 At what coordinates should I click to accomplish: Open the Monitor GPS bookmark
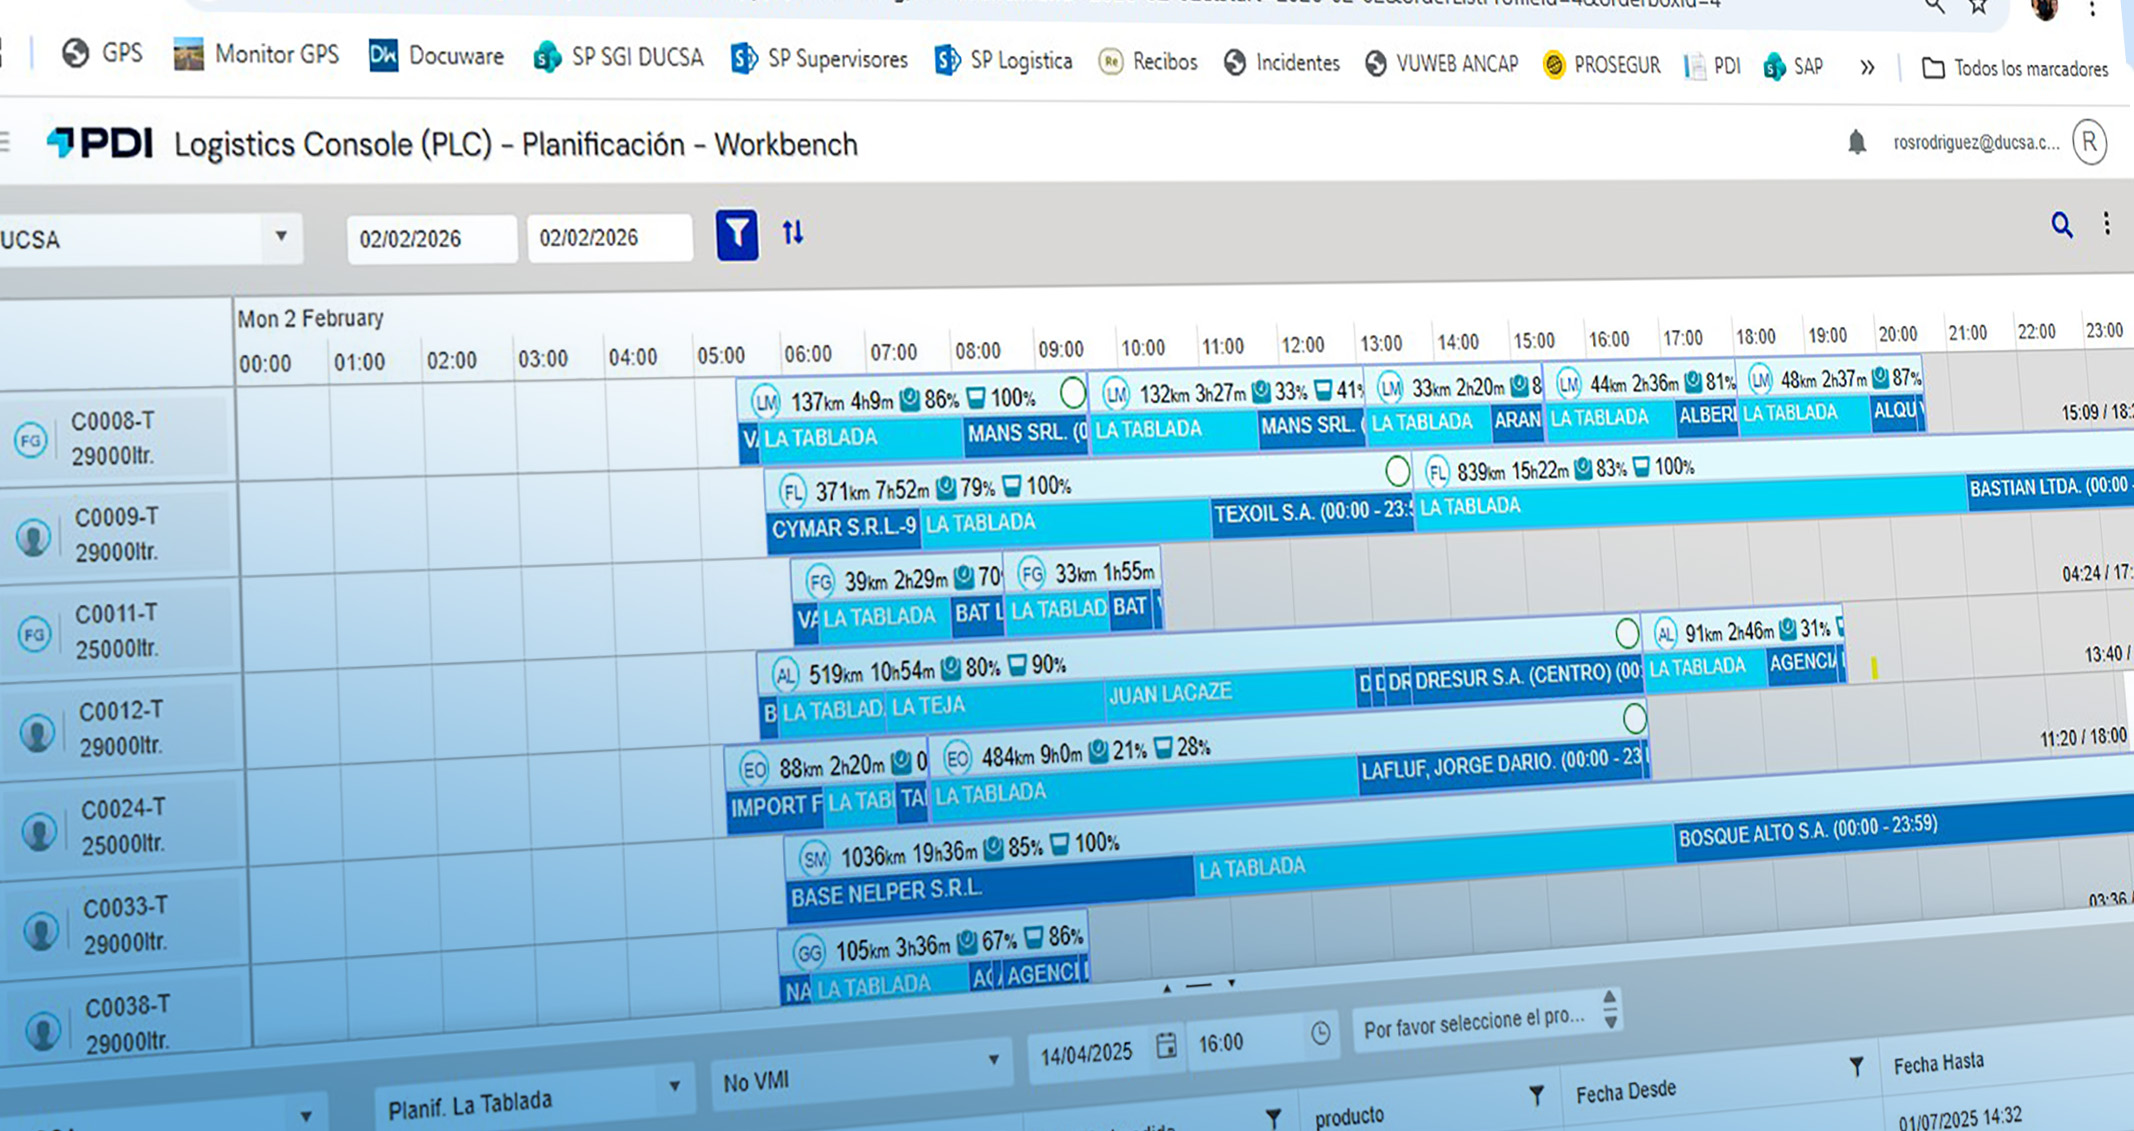pos(257,54)
